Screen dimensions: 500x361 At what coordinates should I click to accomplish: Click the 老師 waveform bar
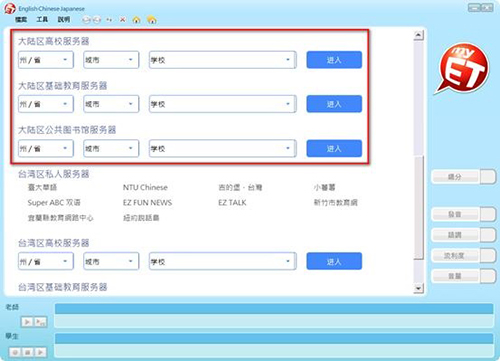[274, 309]
